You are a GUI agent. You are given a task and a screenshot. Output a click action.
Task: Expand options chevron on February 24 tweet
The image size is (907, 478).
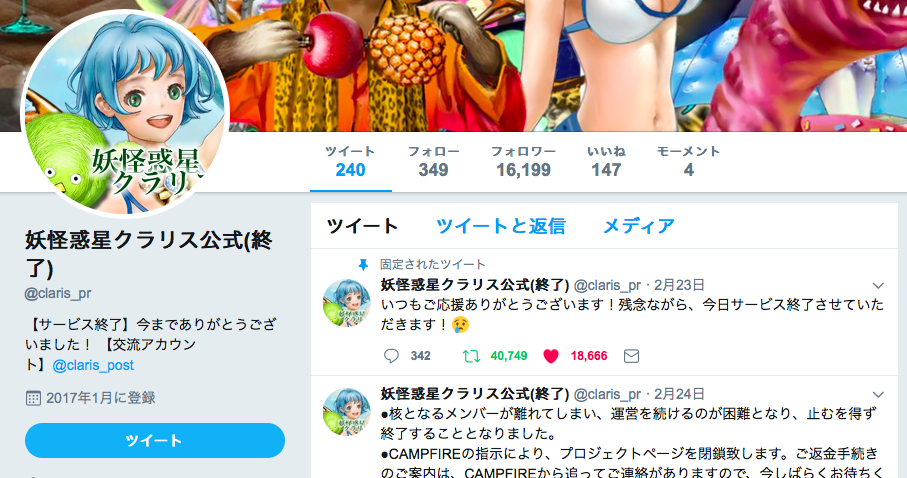pos(878,395)
